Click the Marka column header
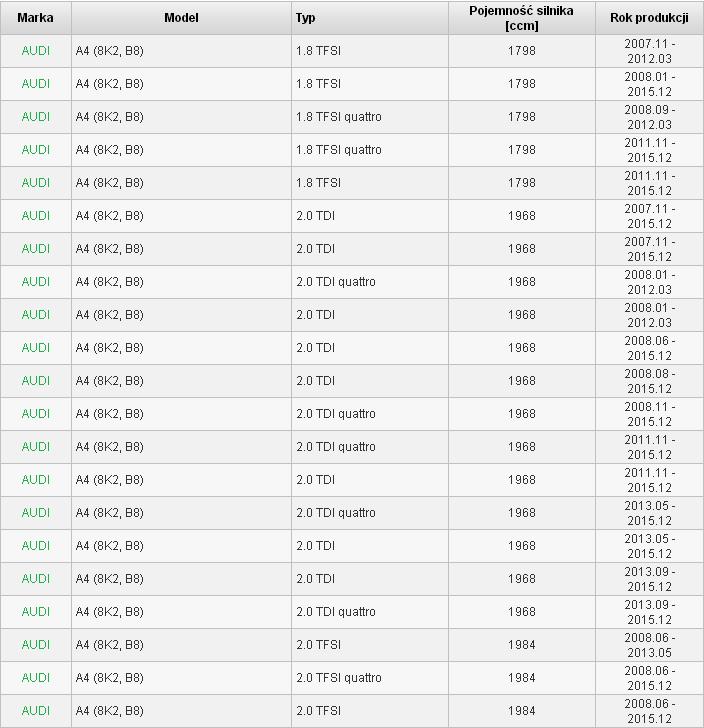The image size is (704, 728). click(35, 18)
